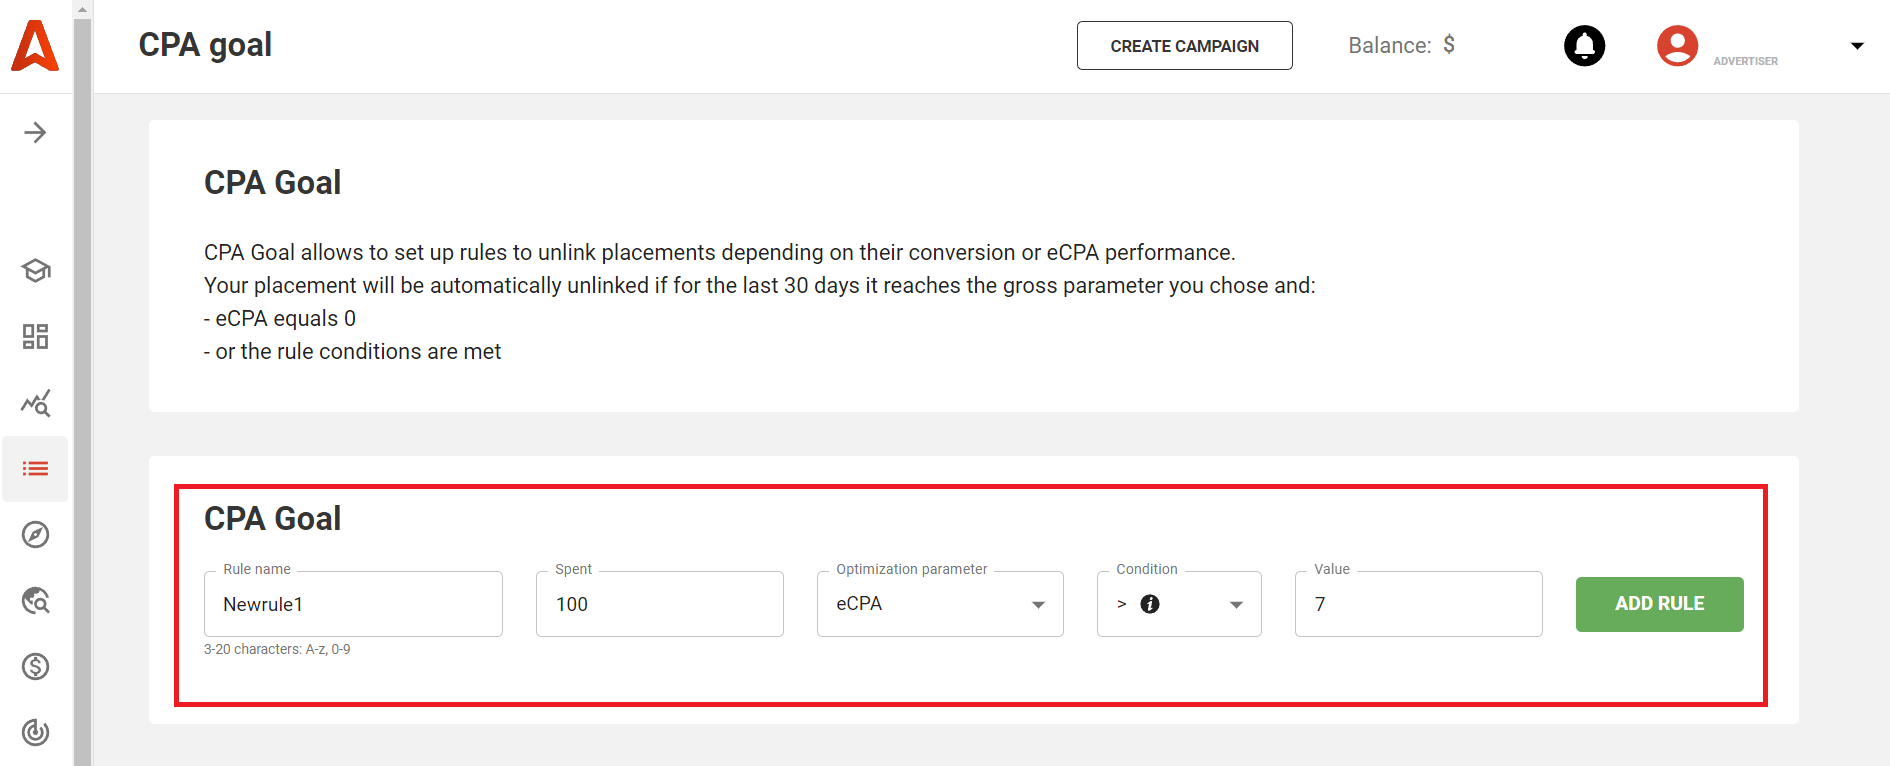Open the Optimization parameter dropdown

pos(1037,604)
